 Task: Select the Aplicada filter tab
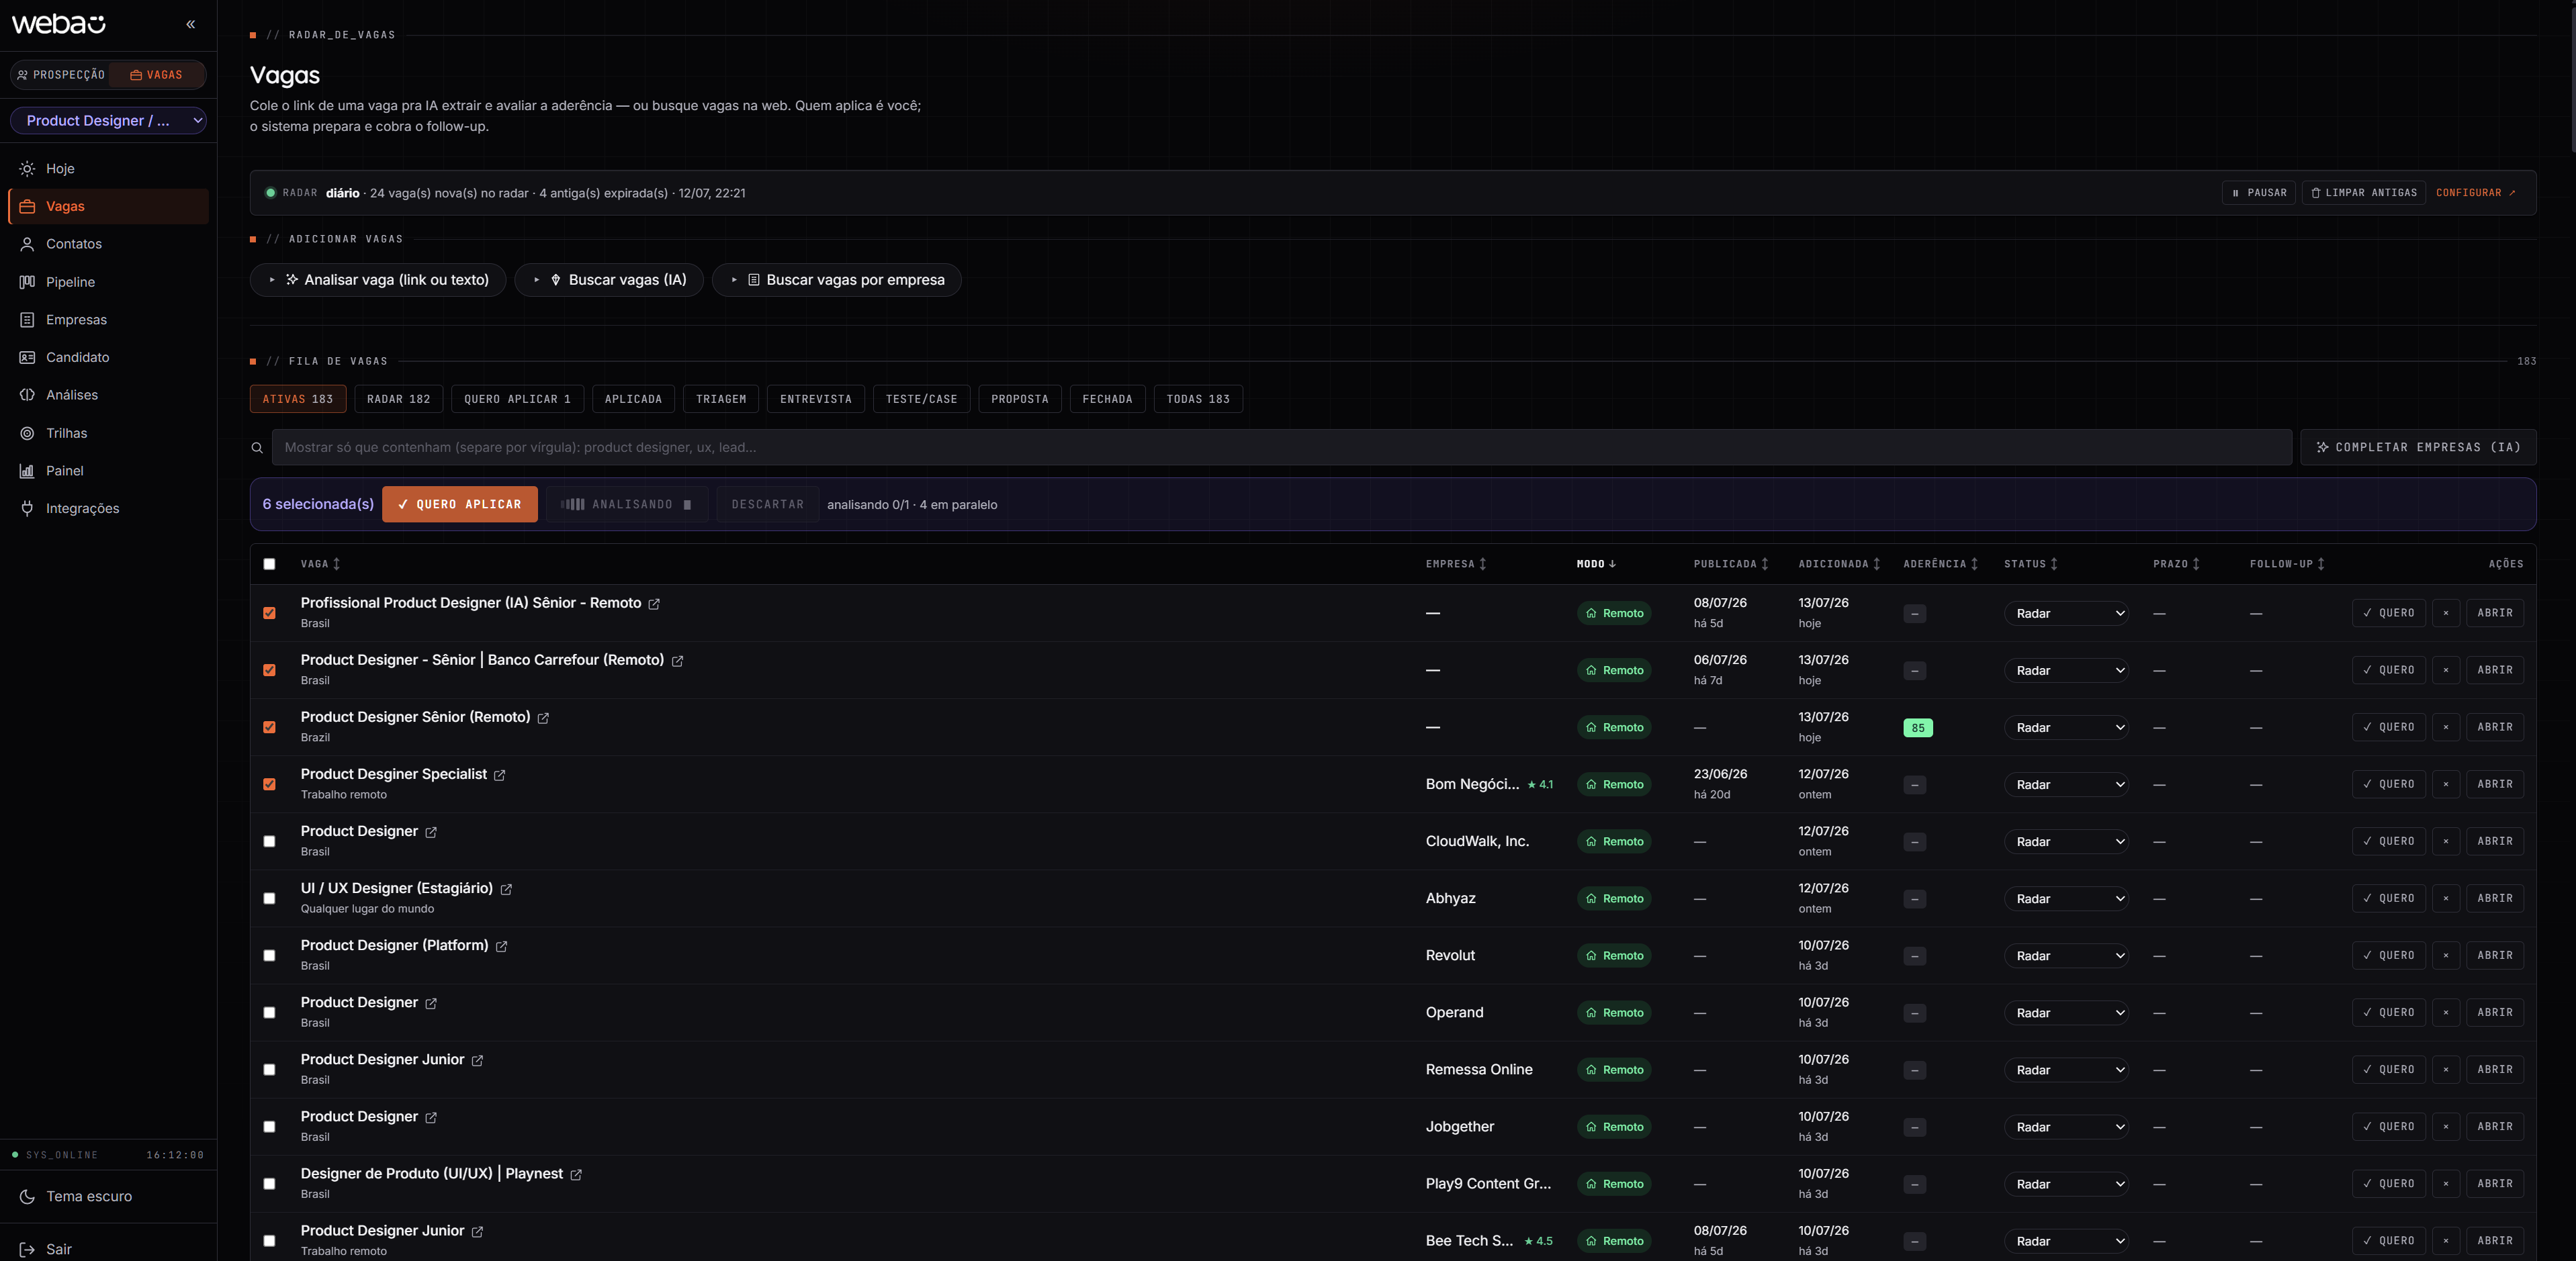point(633,399)
